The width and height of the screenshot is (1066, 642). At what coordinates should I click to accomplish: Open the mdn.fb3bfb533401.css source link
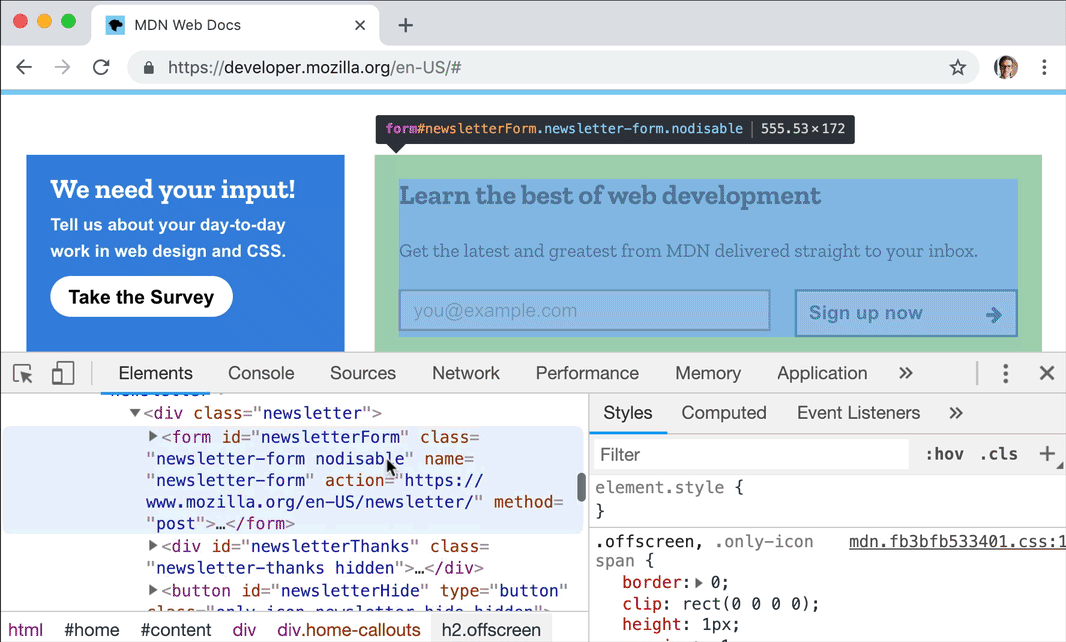956,541
